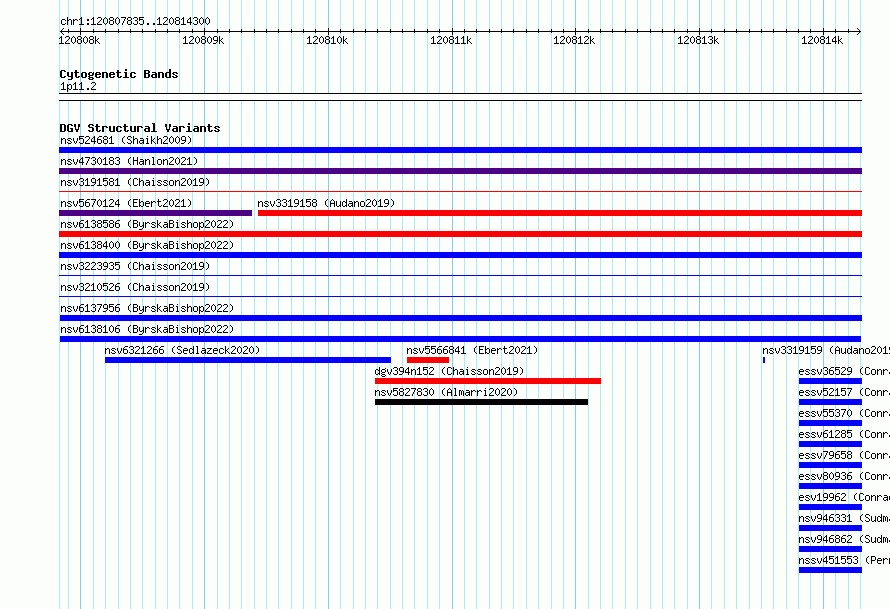Click the essv61285 blue bar

(830, 444)
